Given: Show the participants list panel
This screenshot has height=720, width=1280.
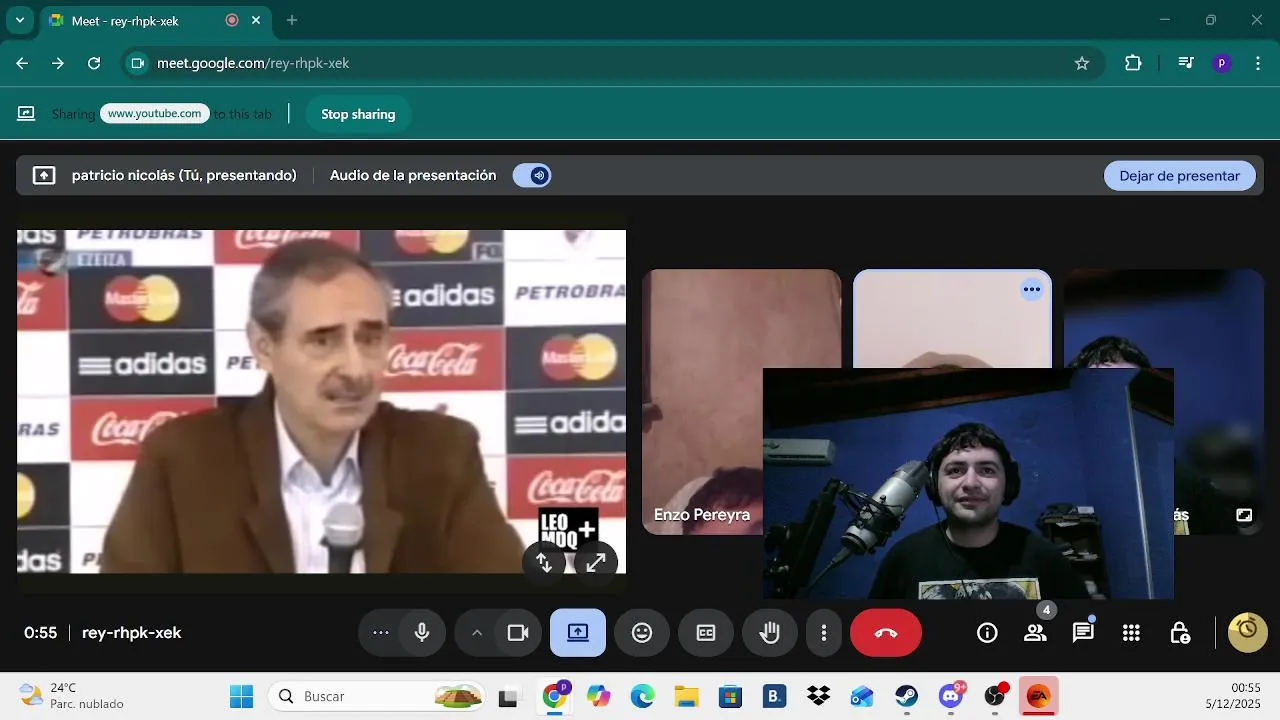Looking at the screenshot, I should (1035, 633).
